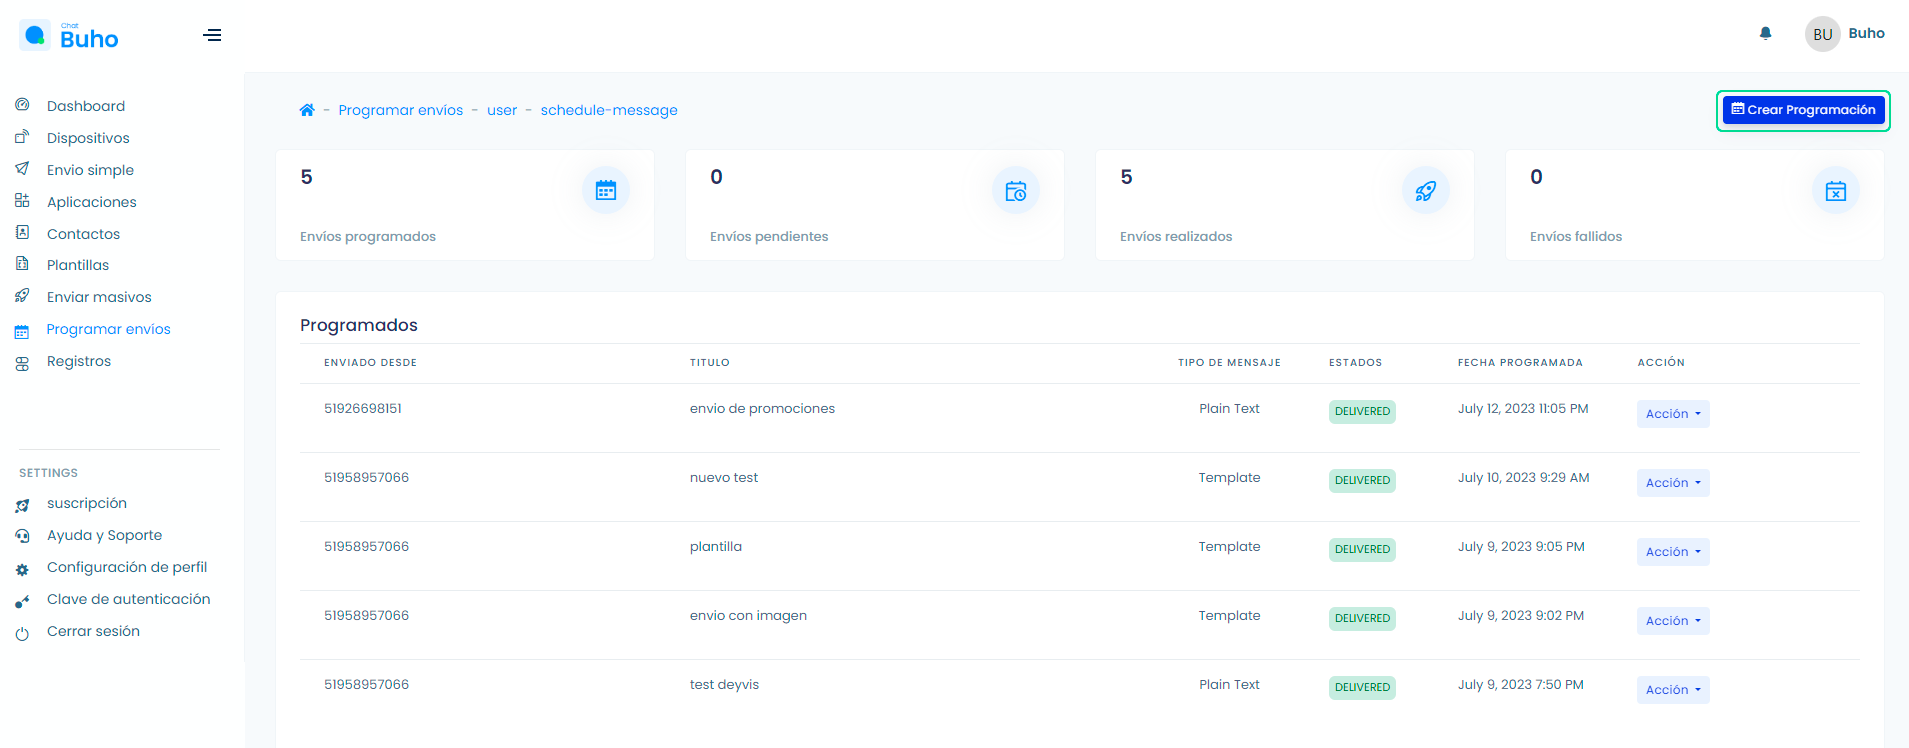The width and height of the screenshot is (1909, 748).
Task: Open Clave de autenticación item
Action: (x=129, y=599)
